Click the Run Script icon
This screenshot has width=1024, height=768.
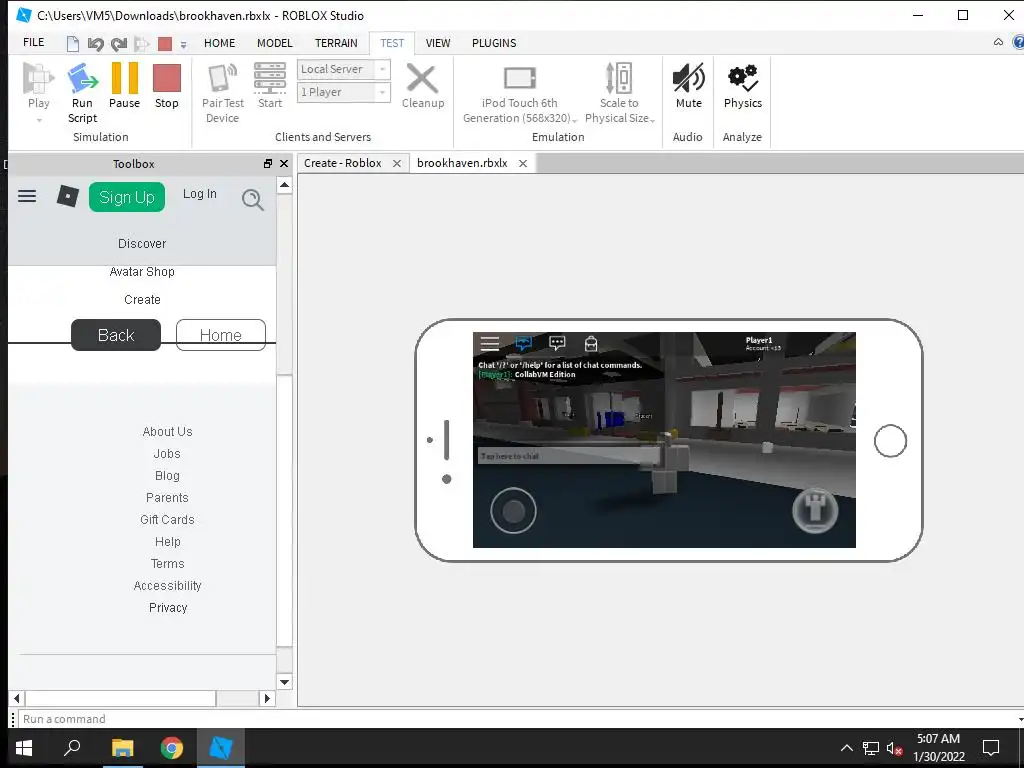pyautogui.click(x=82, y=78)
